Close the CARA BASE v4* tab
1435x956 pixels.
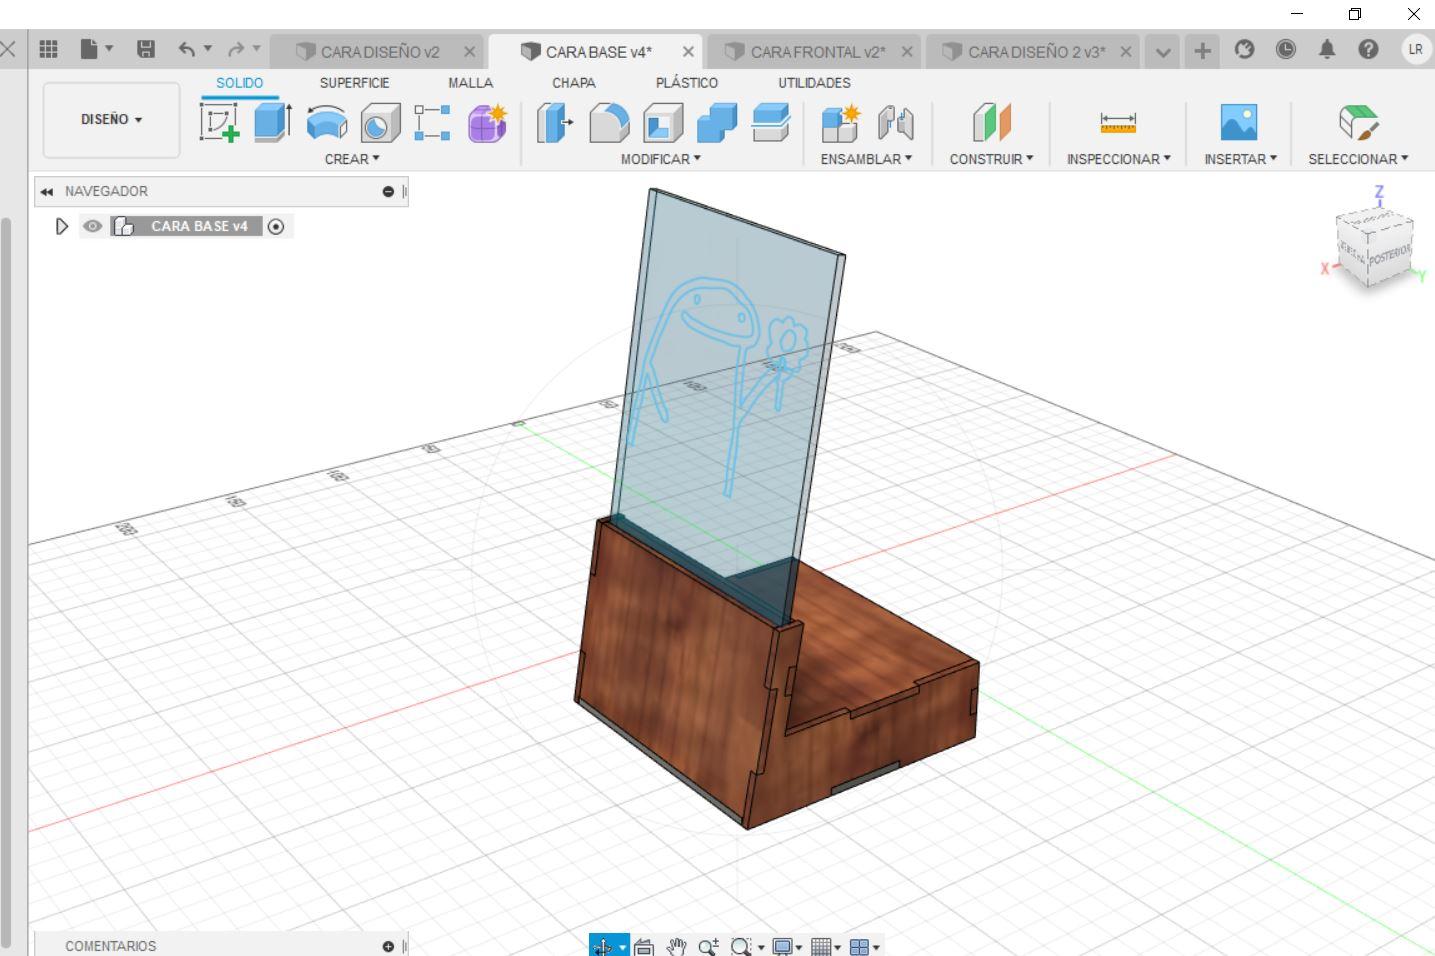688,52
